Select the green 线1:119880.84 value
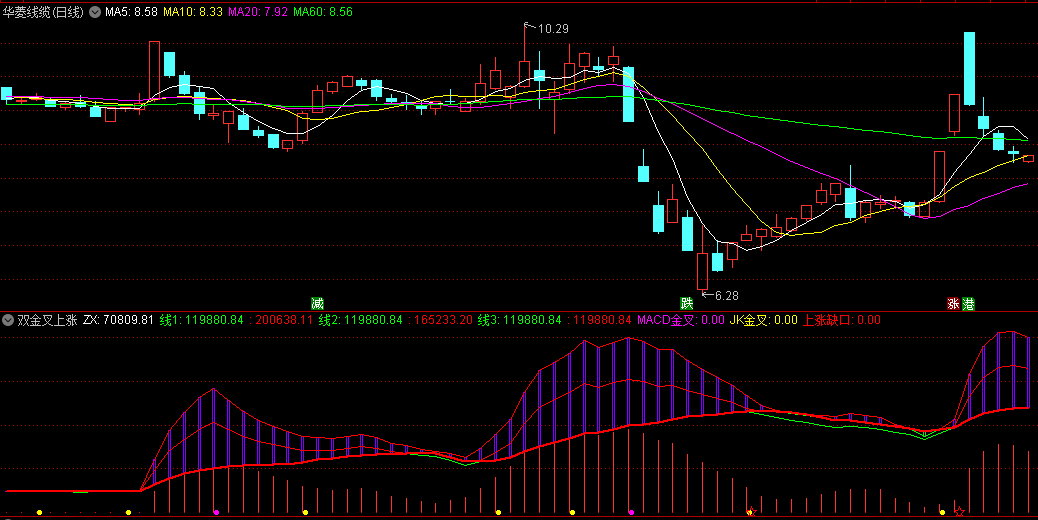Image resolution: width=1038 pixels, height=520 pixels. pyautogui.click(x=202, y=320)
